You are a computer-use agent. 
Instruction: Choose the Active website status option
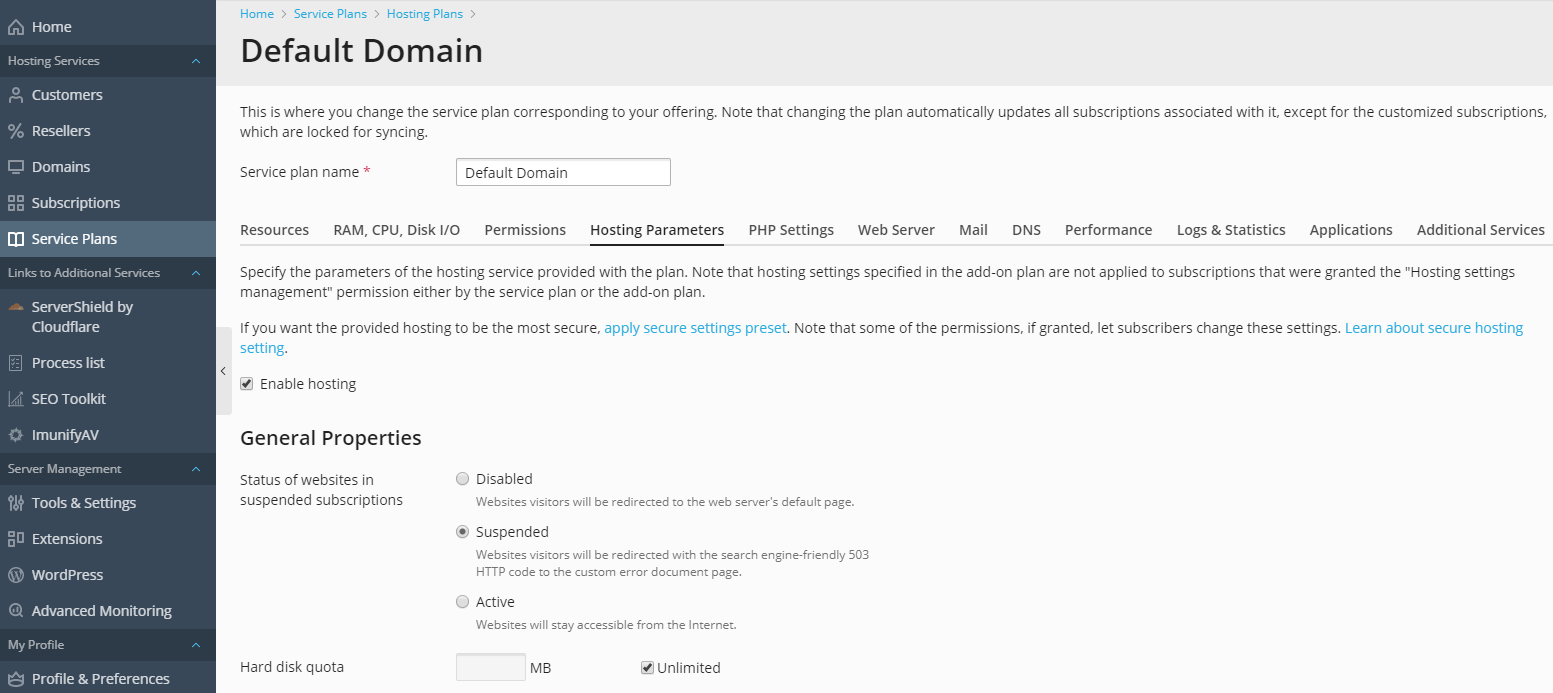[x=462, y=602]
